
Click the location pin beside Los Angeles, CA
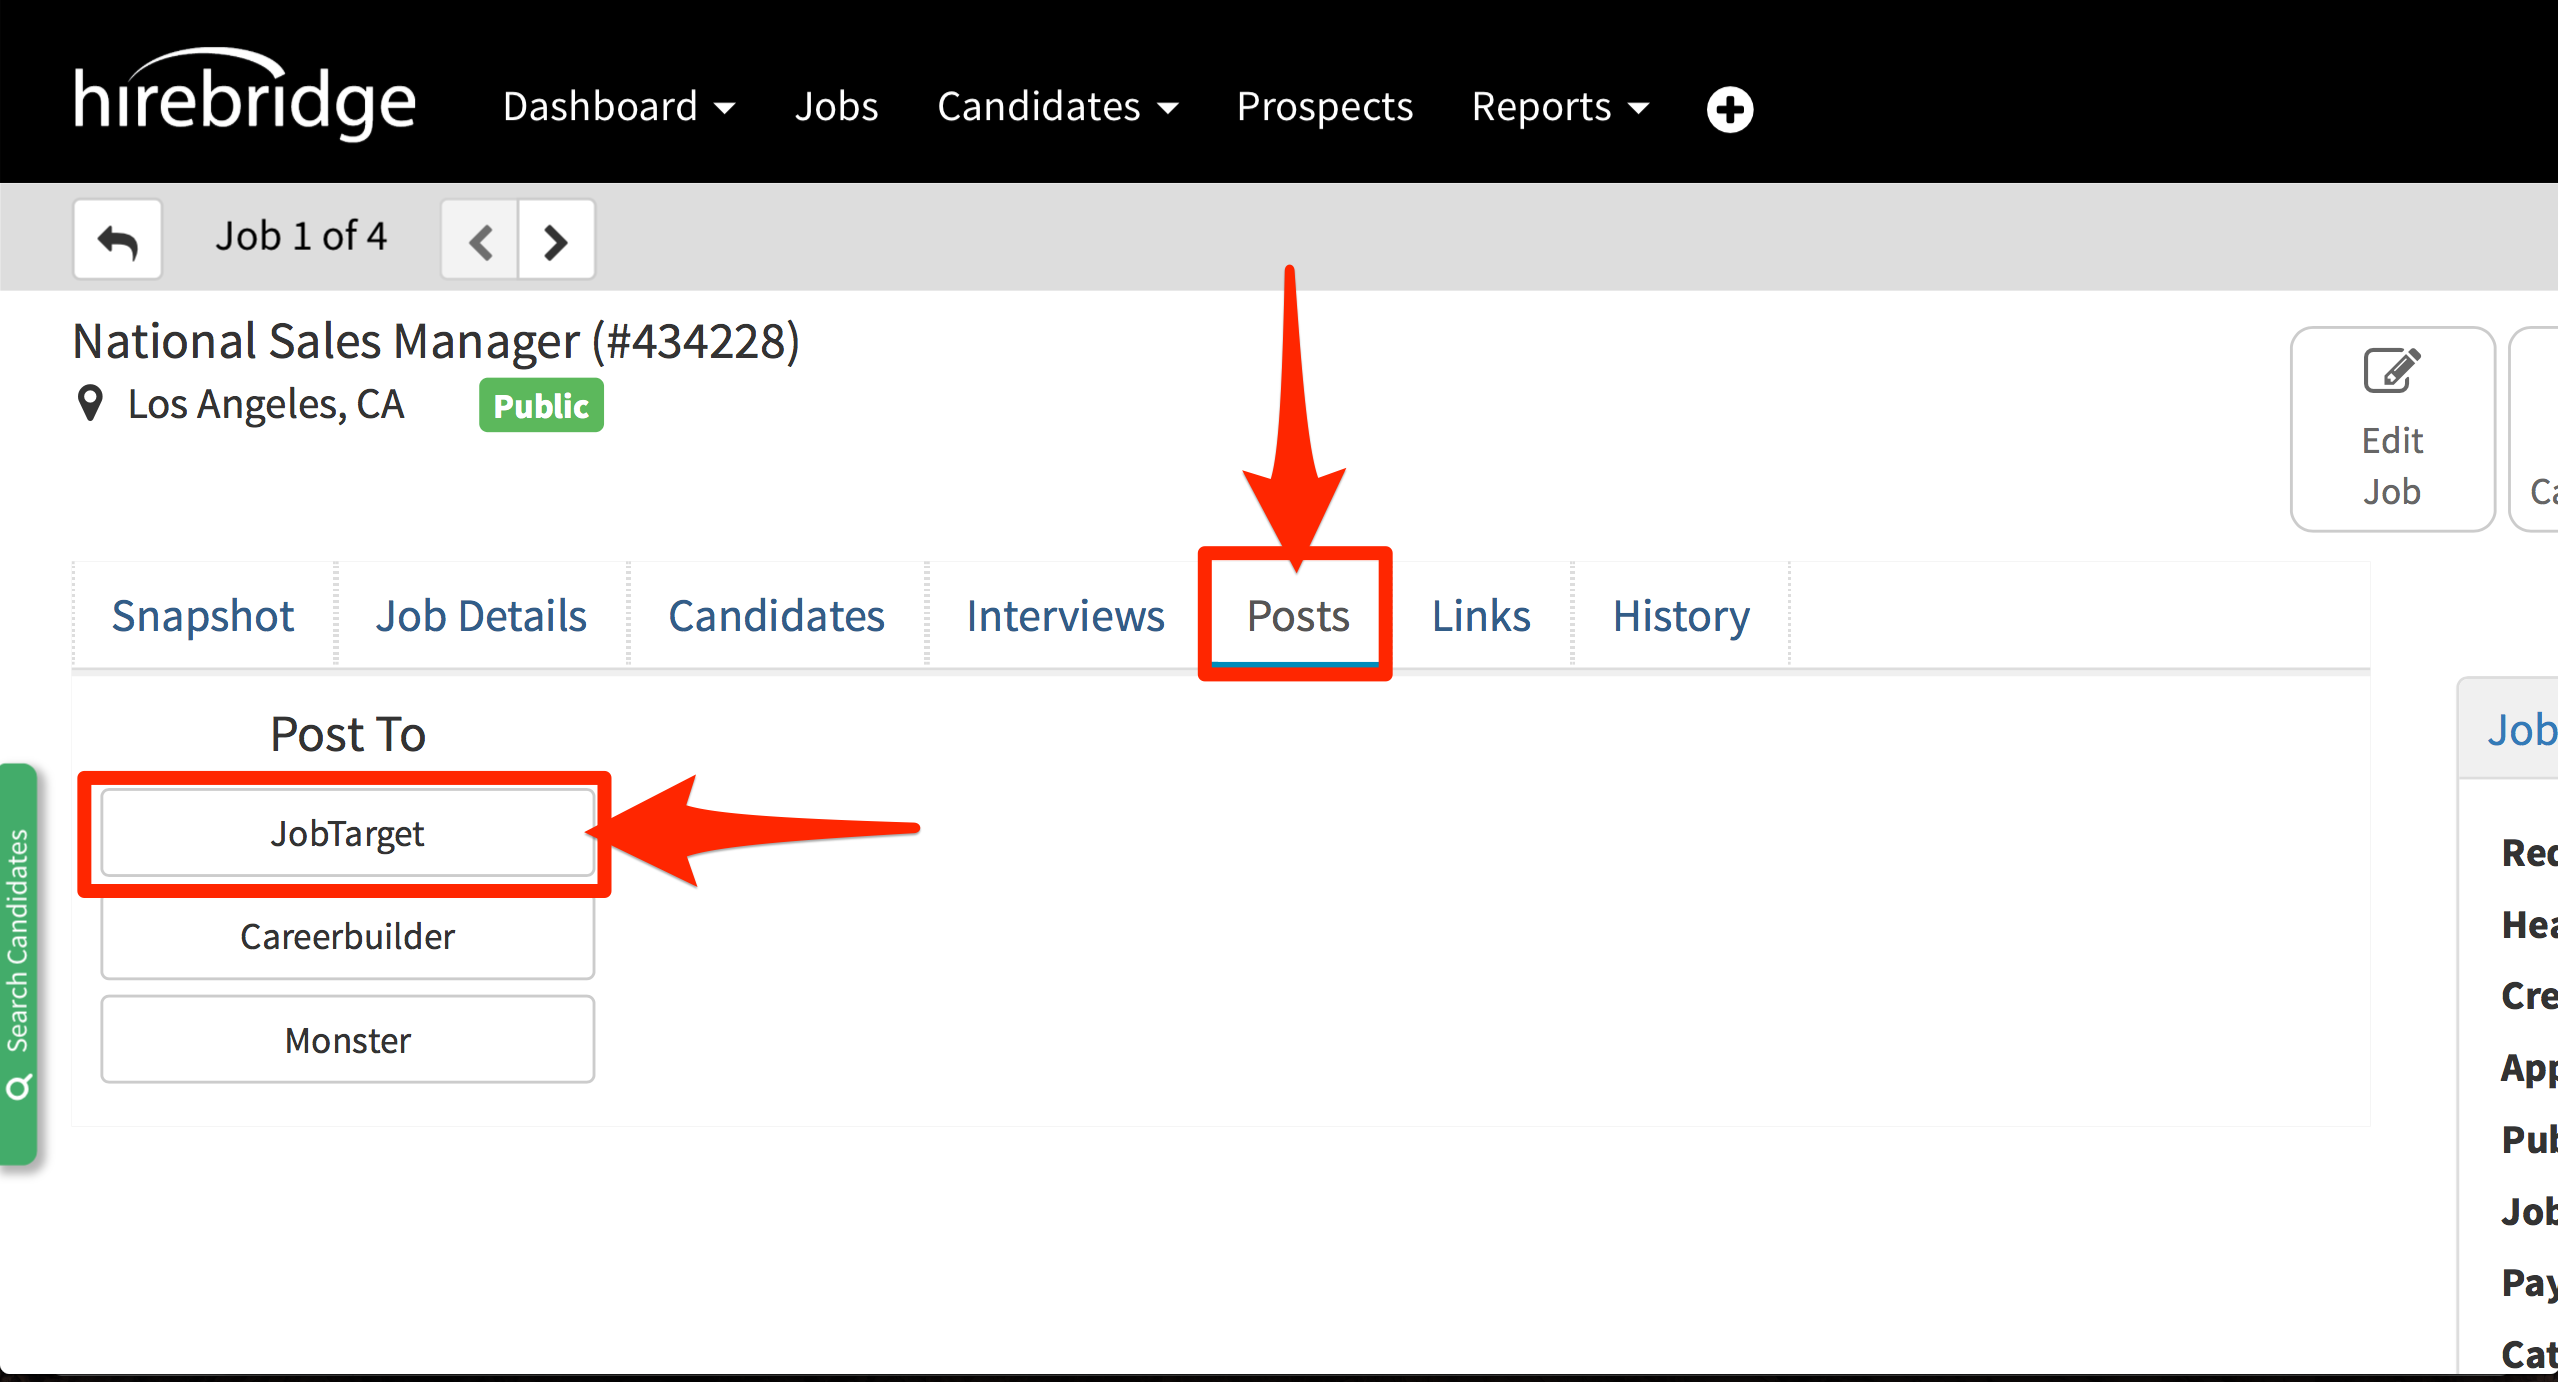click(90, 403)
